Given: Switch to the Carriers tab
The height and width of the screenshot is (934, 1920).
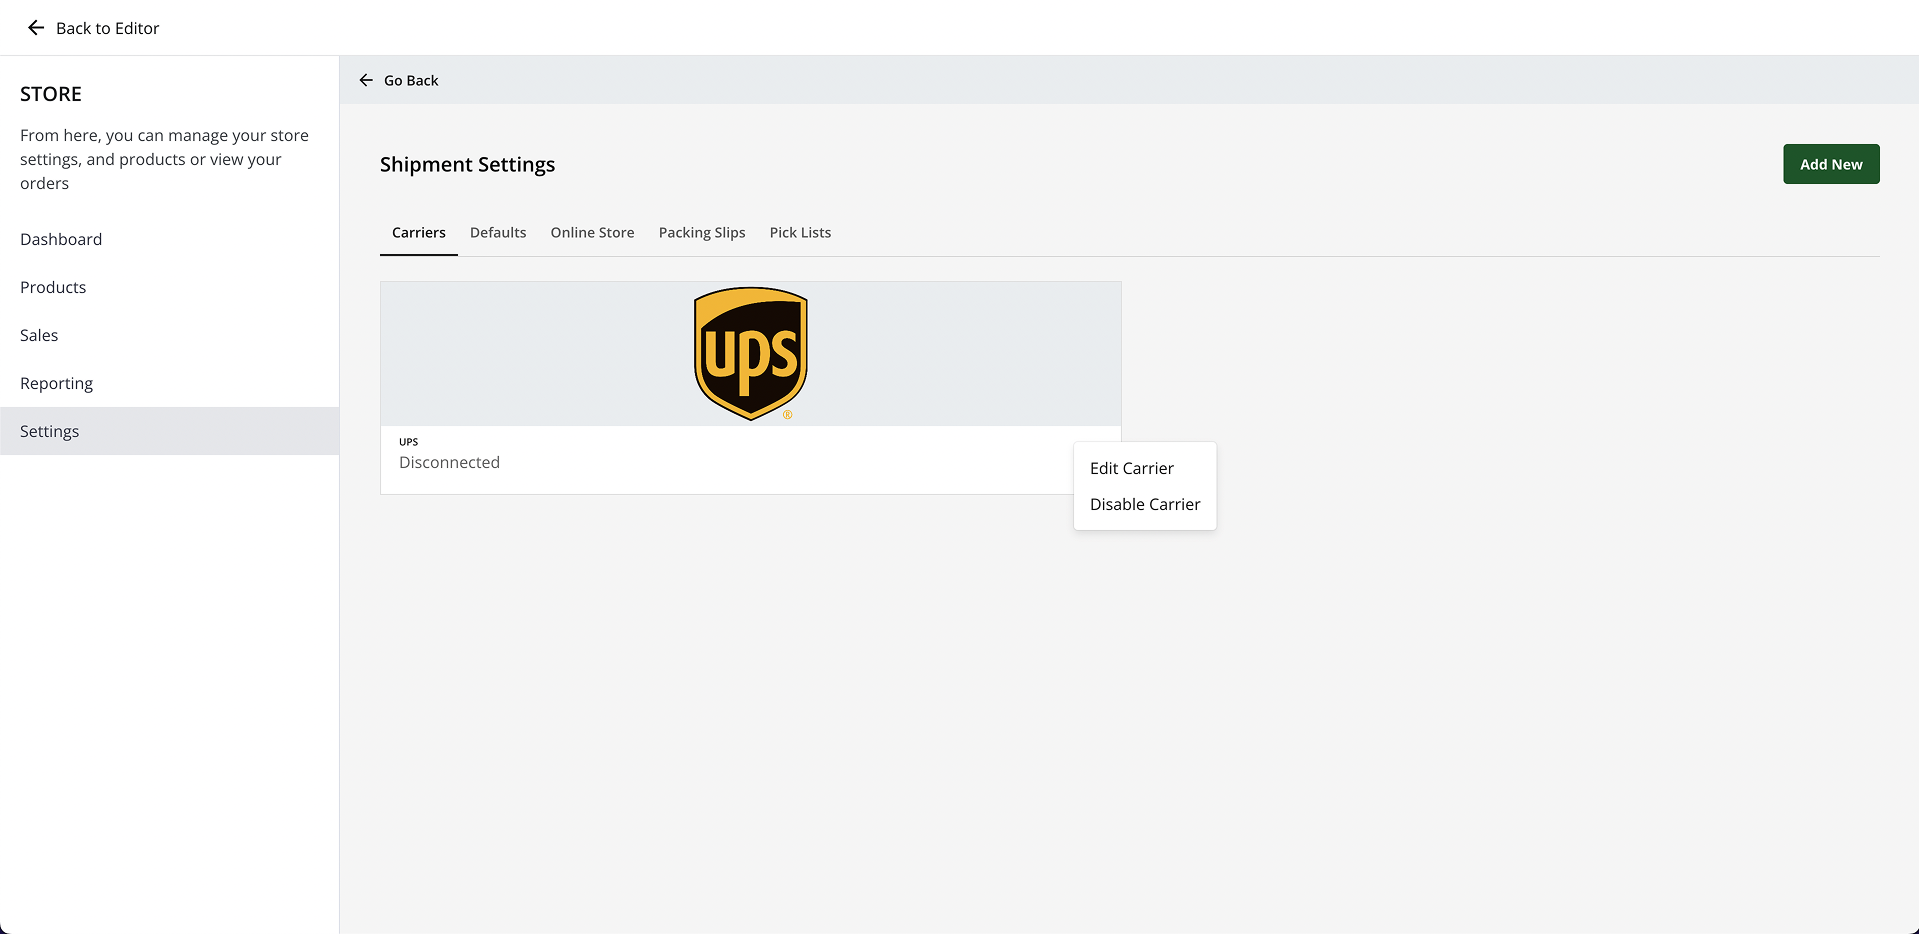Looking at the screenshot, I should 419,232.
